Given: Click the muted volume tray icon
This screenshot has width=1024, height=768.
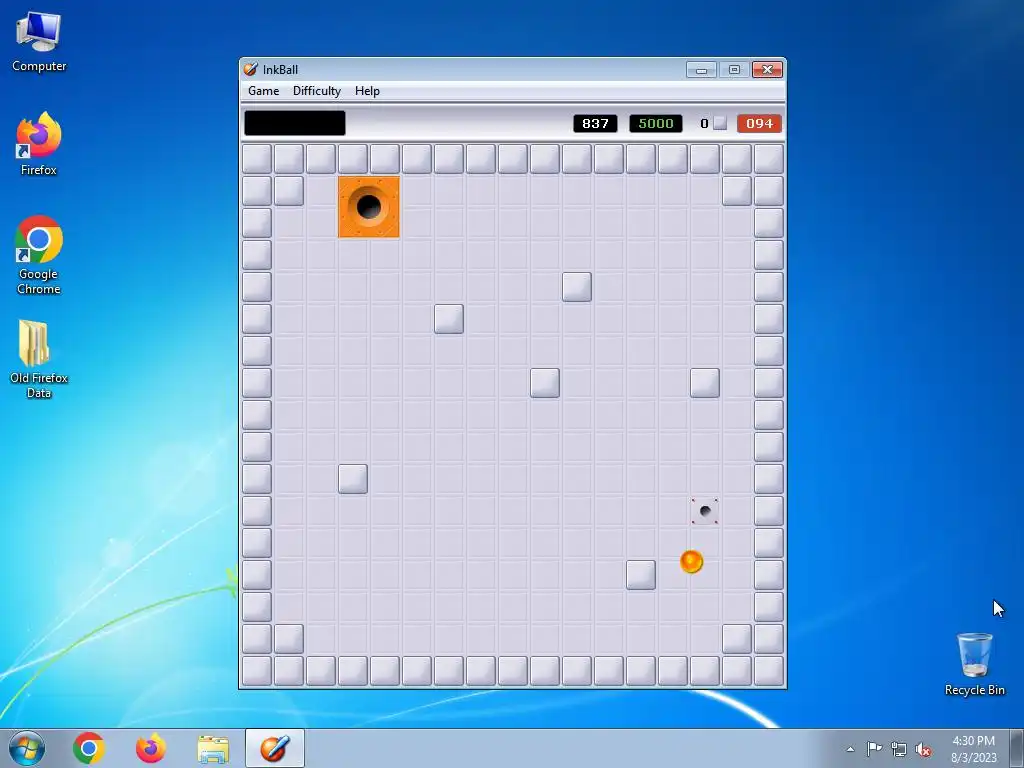Looking at the screenshot, I should point(923,749).
